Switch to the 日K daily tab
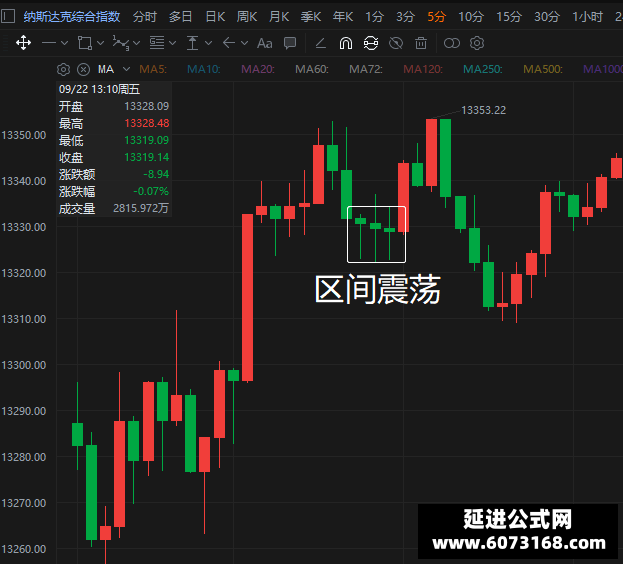The image size is (623, 564). tap(215, 17)
